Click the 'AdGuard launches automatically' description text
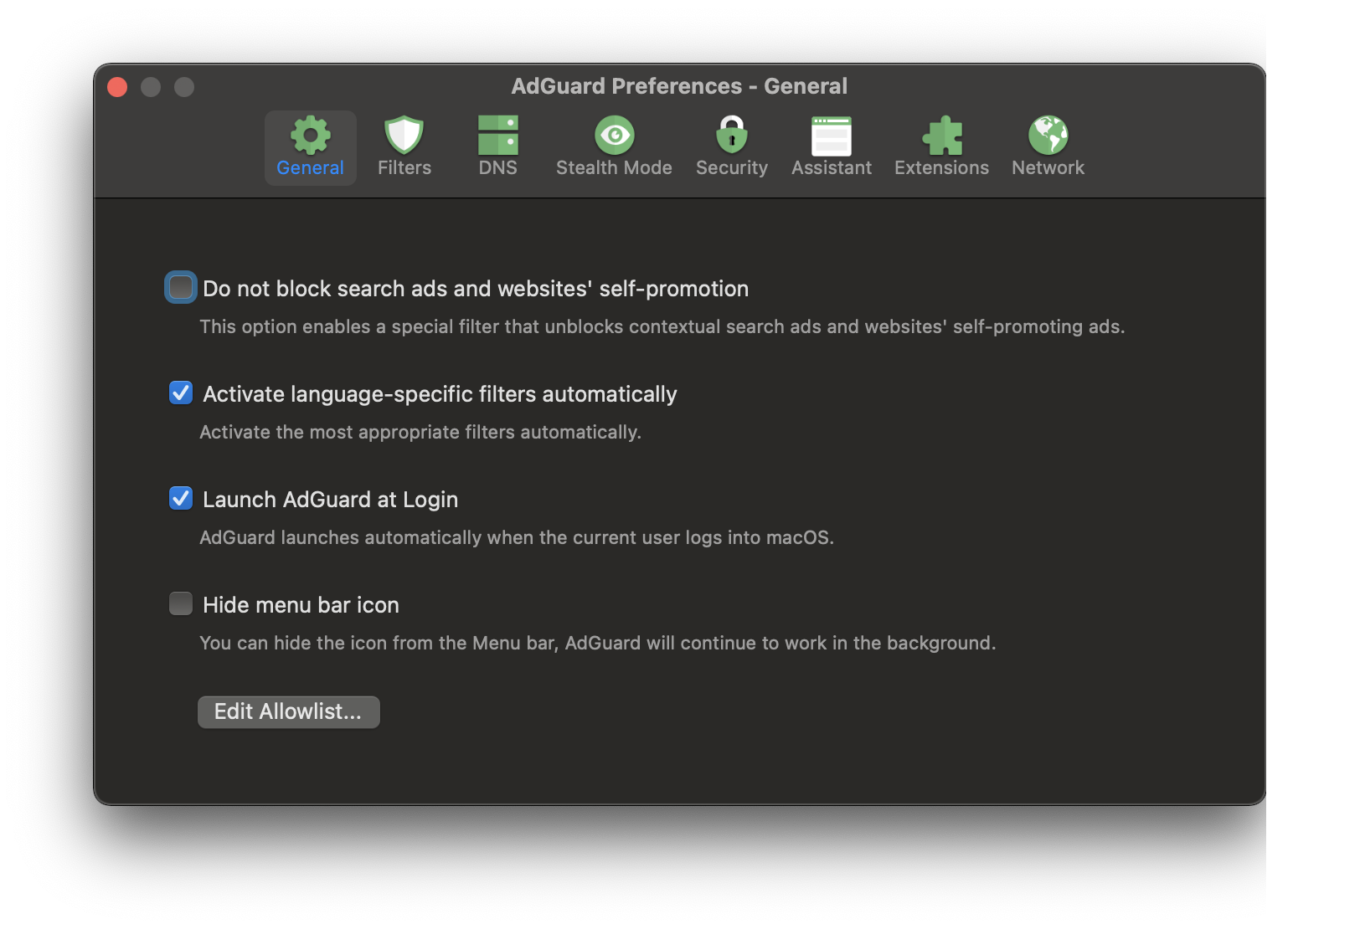This screenshot has width=1360, height=929. coord(516,538)
